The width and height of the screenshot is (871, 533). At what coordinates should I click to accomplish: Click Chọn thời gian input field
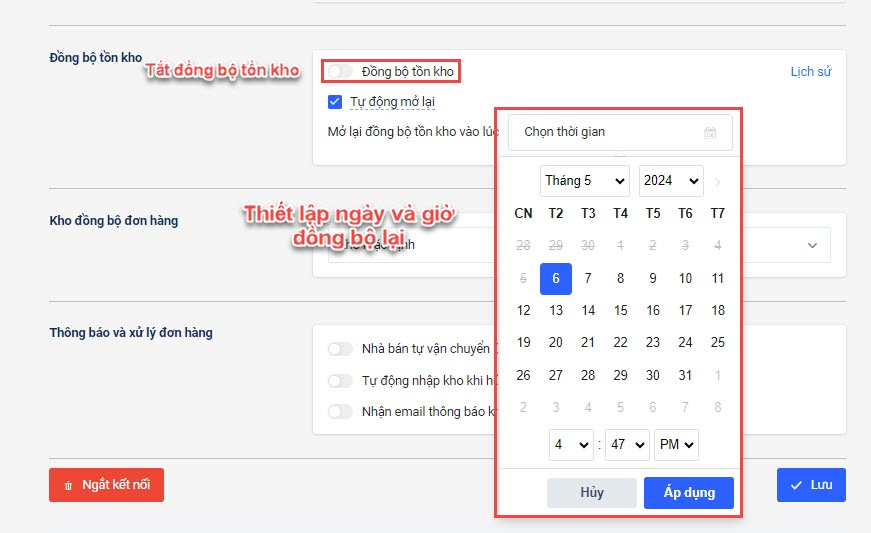[x=620, y=132]
